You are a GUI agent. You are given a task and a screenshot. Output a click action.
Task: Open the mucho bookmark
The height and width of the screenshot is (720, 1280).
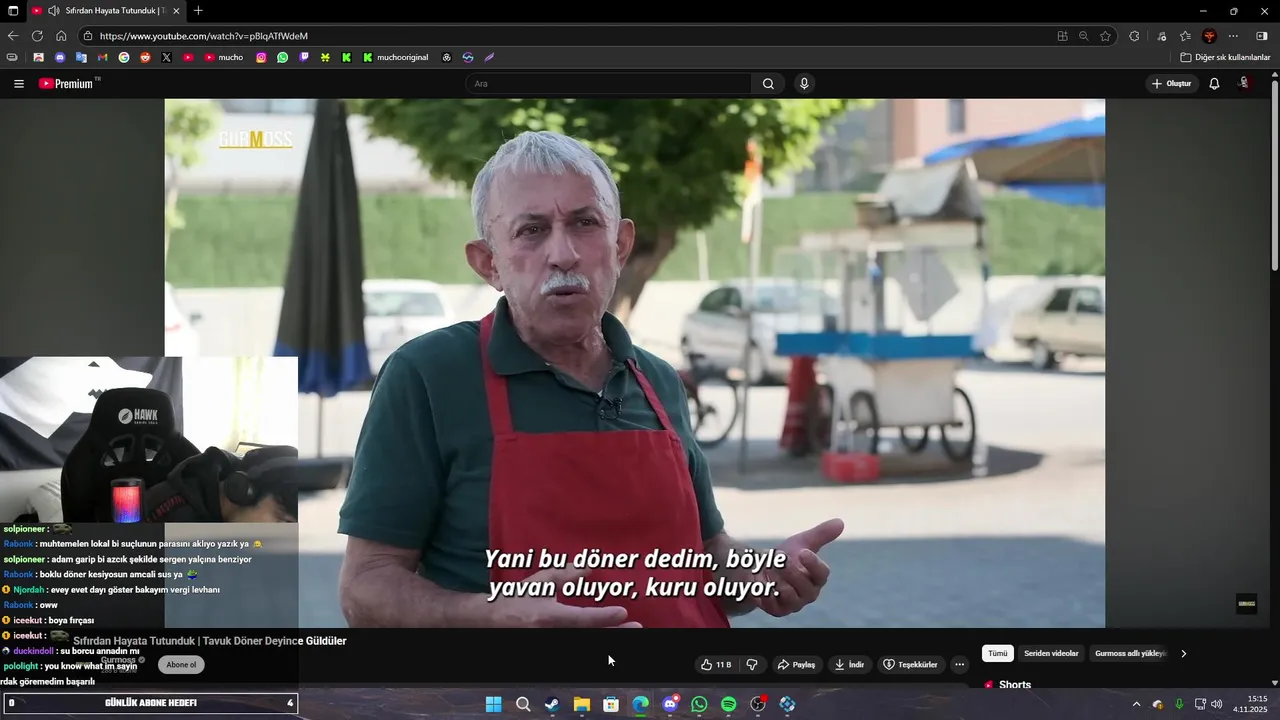(224, 58)
